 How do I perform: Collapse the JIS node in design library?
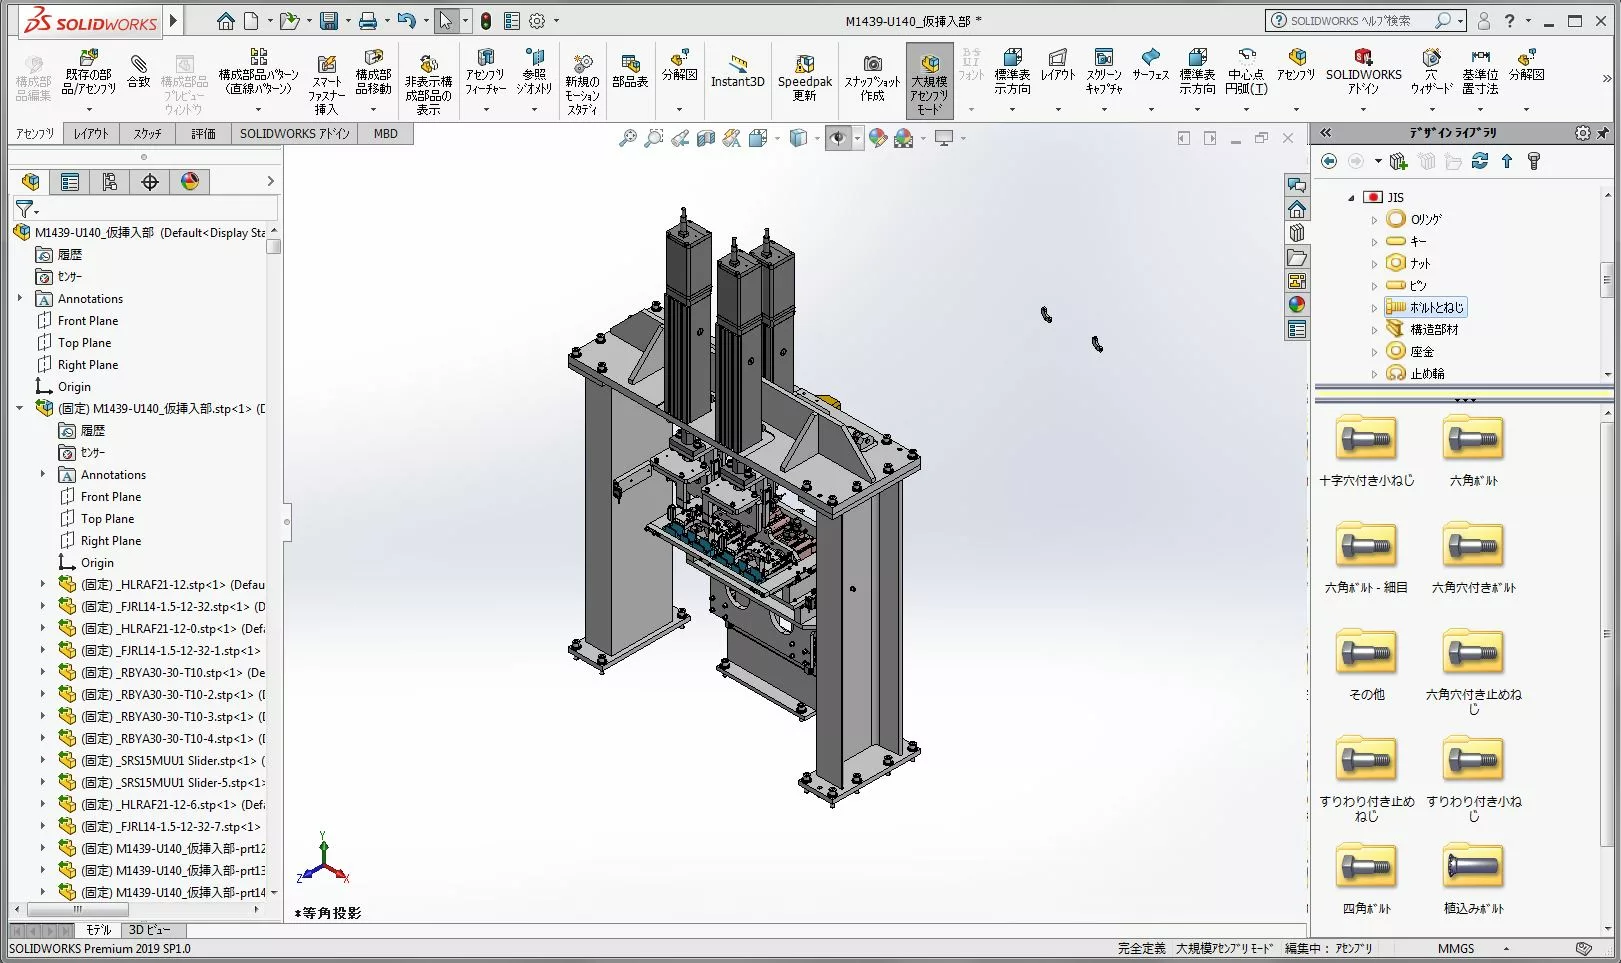point(1350,197)
